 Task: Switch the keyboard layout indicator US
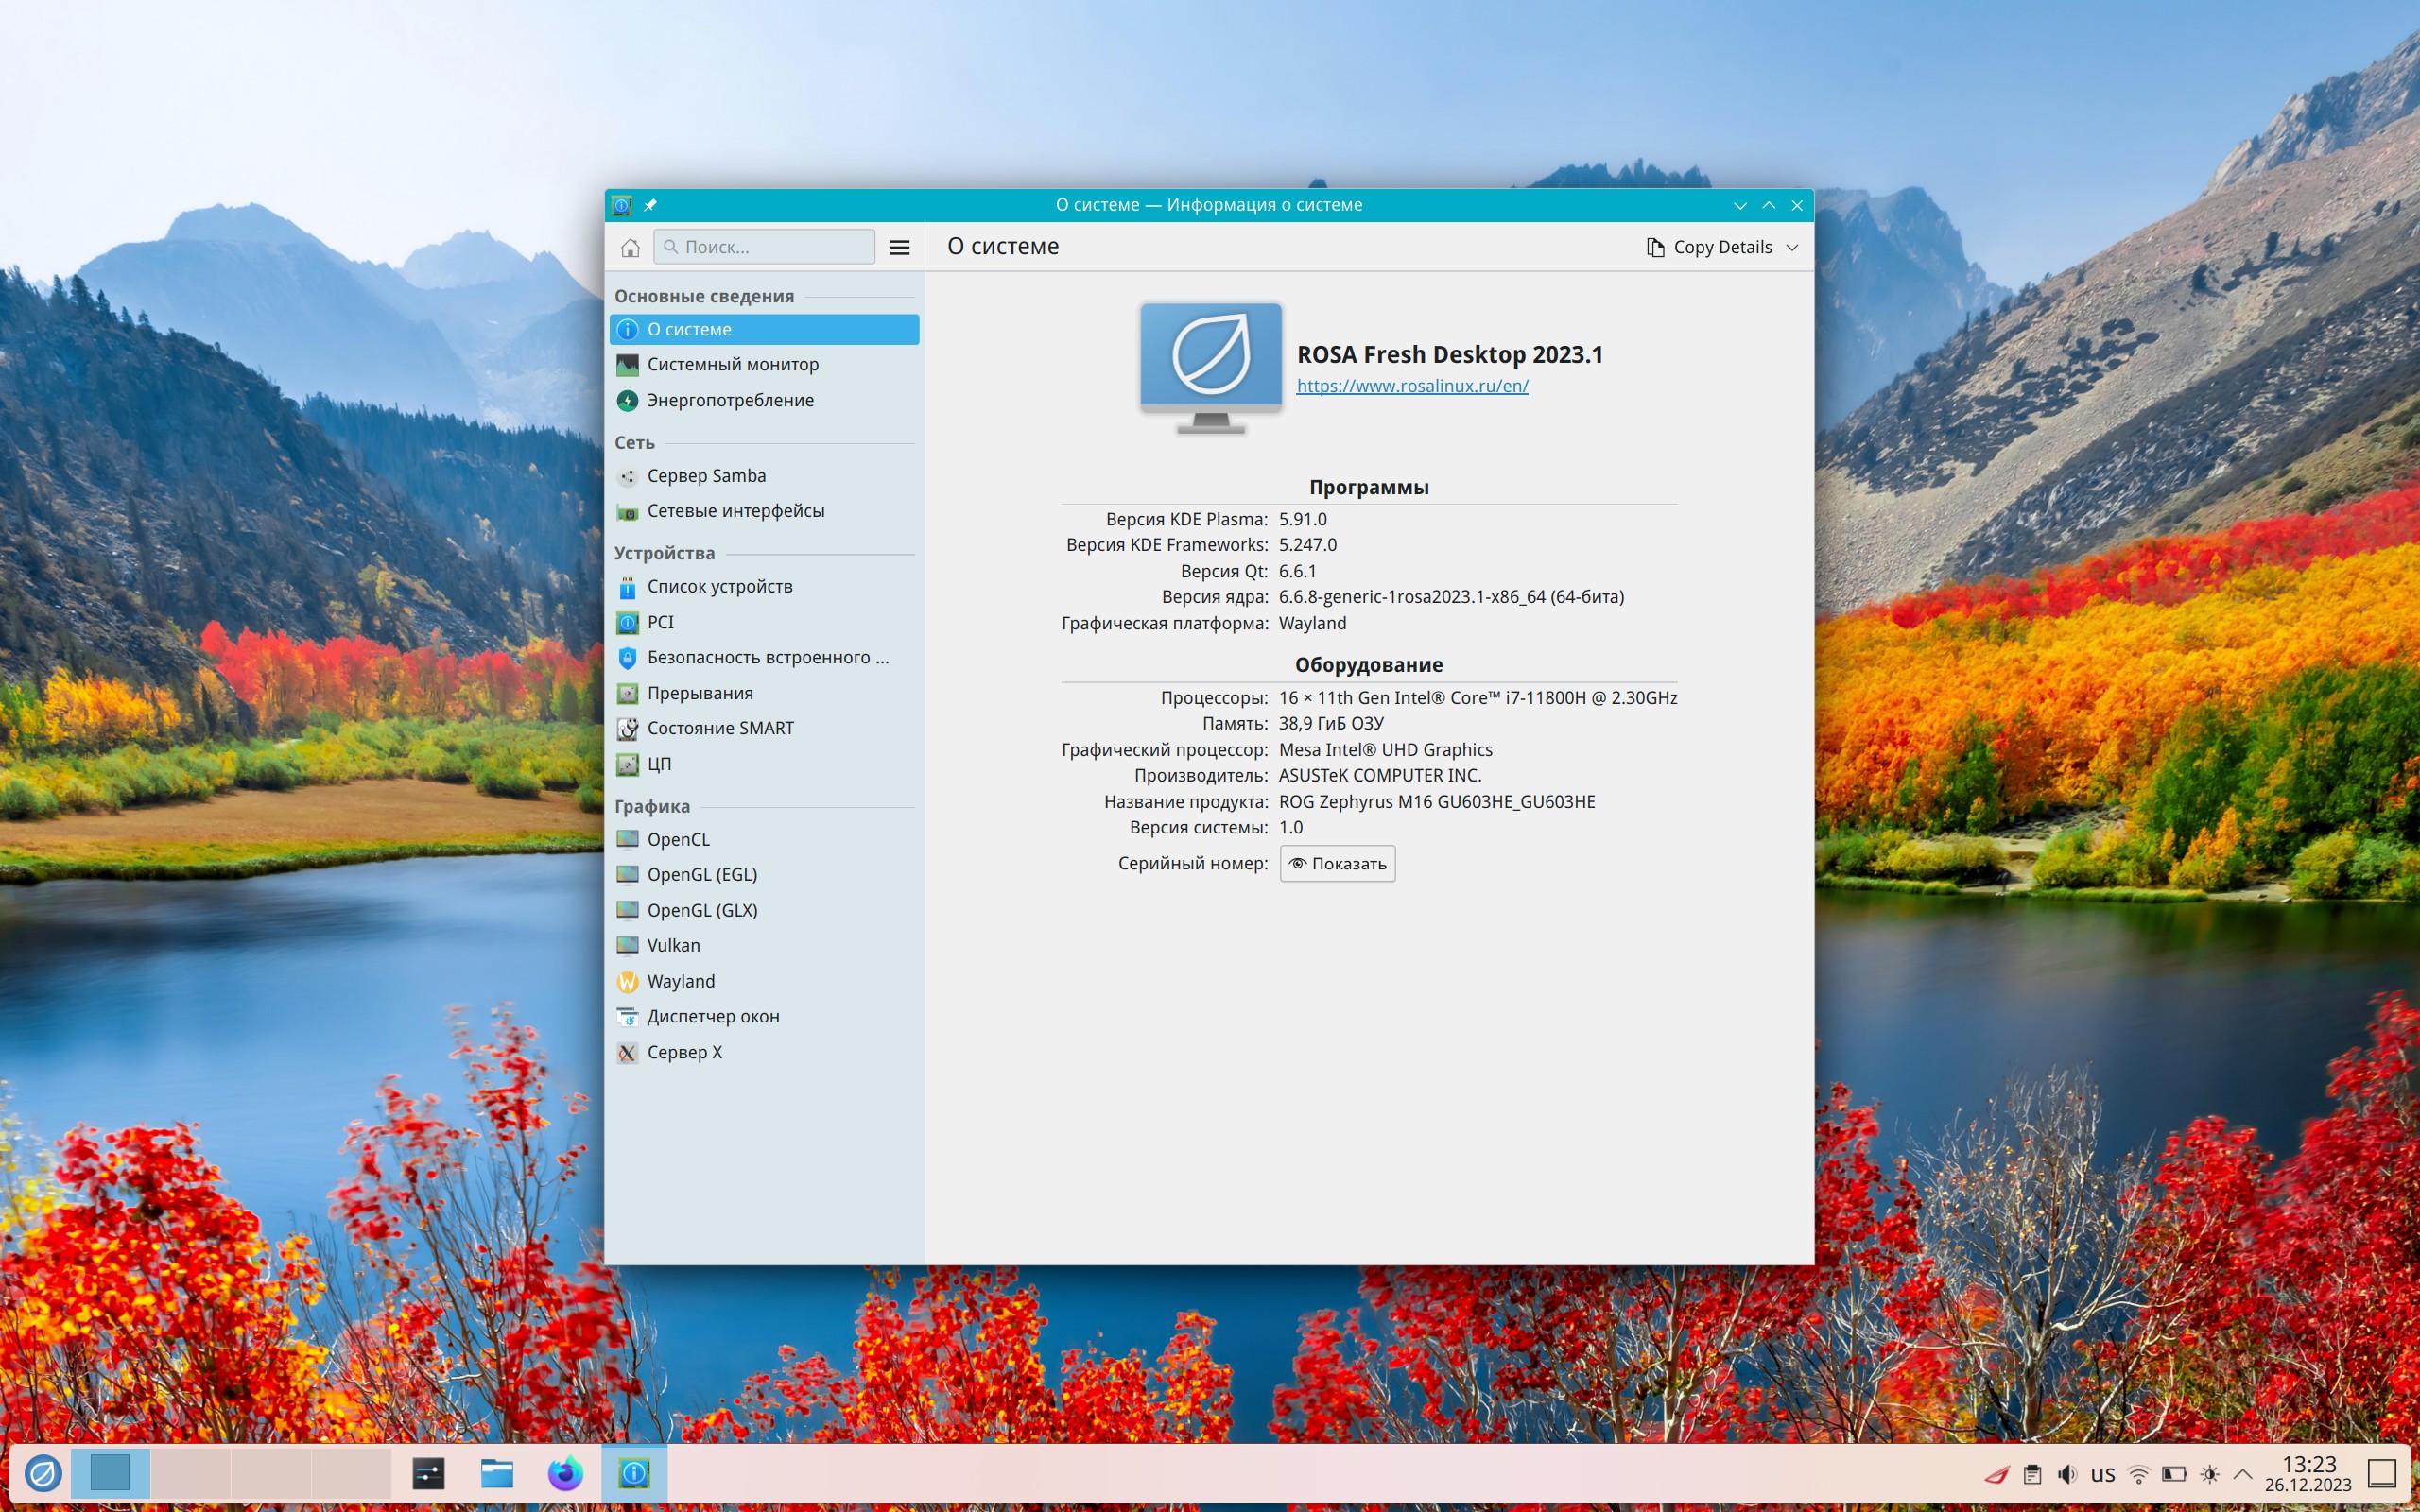click(2102, 1474)
